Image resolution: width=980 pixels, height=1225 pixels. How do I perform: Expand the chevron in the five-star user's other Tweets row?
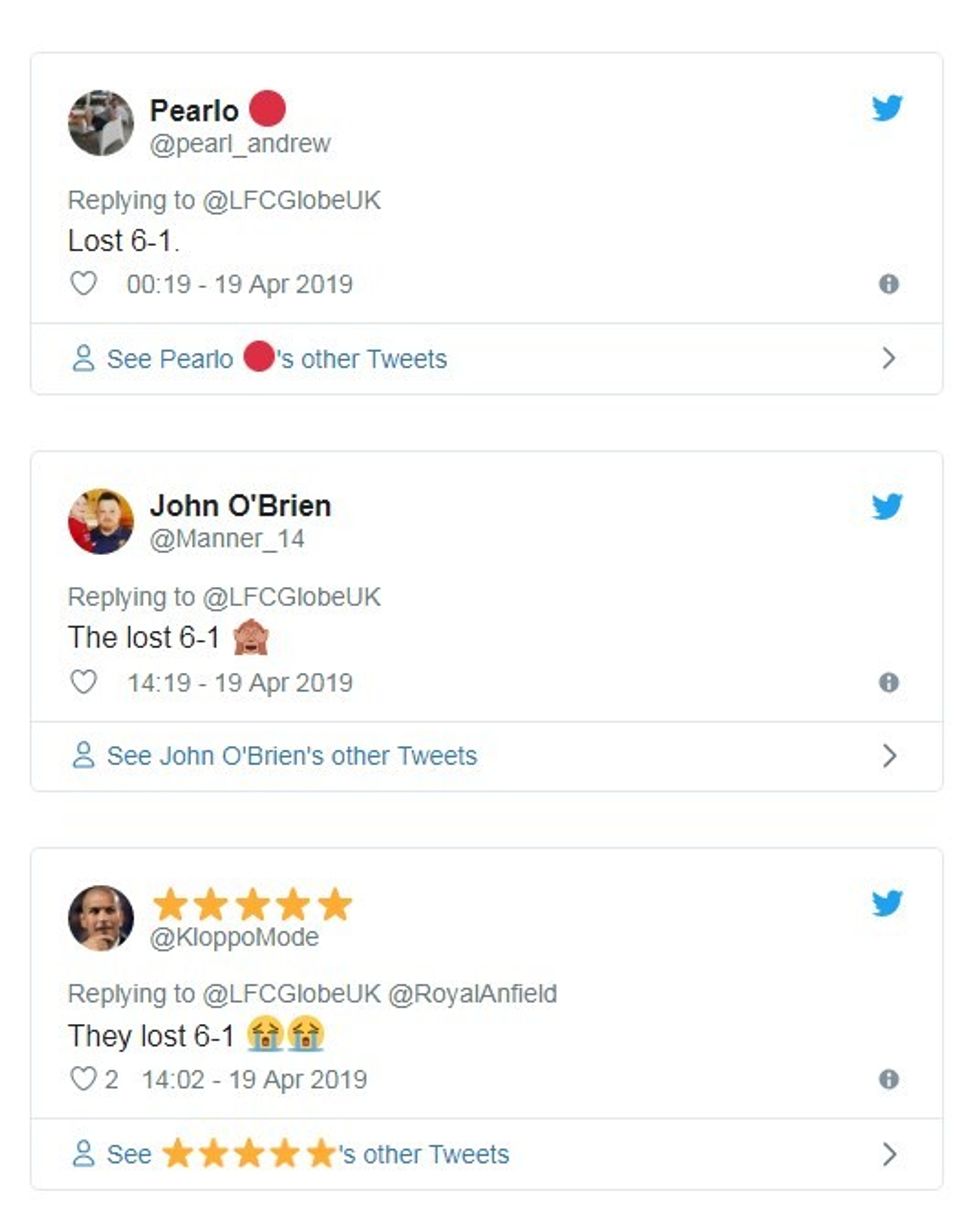[889, 1154]
